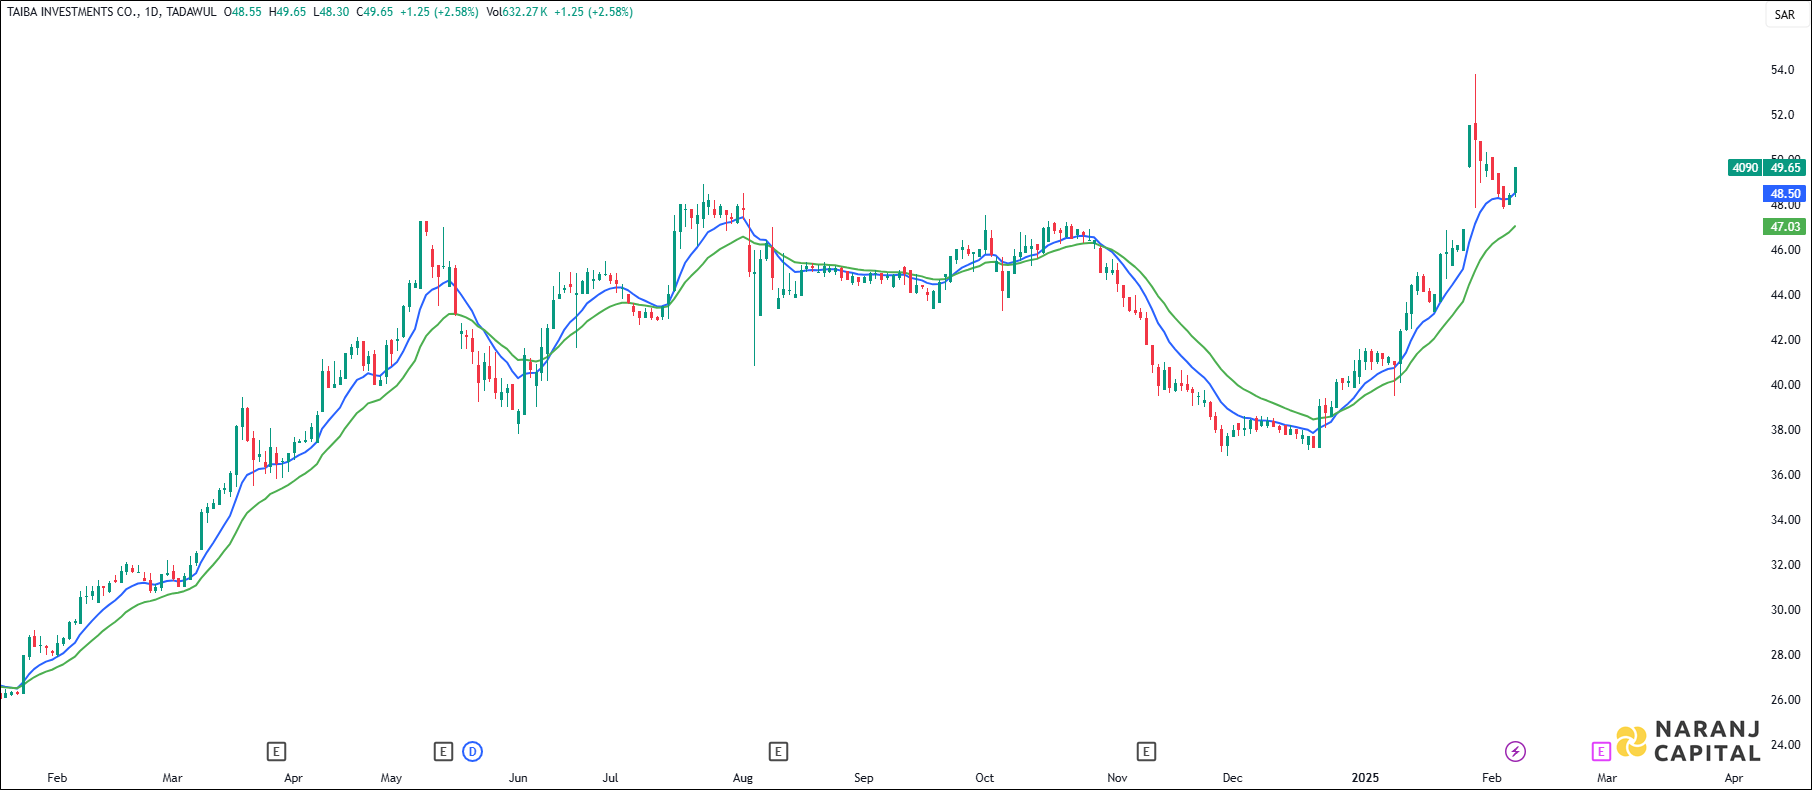Click the close value C49.65 in legend
The height and width of the screenshot is (790, 1812).
click(x=375, y=12)
